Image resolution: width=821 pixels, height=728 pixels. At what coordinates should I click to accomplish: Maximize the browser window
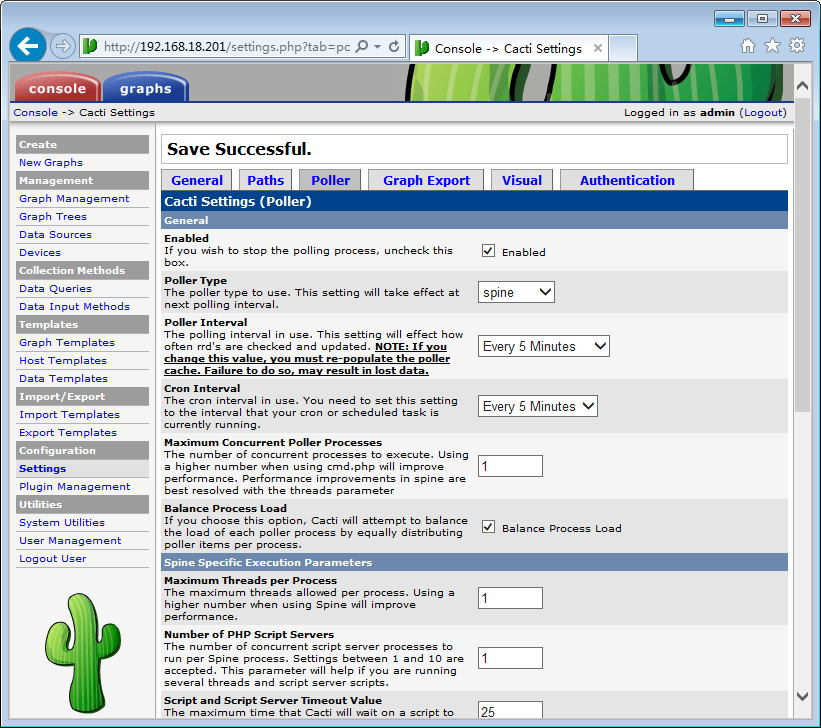(x=762, y=19)
